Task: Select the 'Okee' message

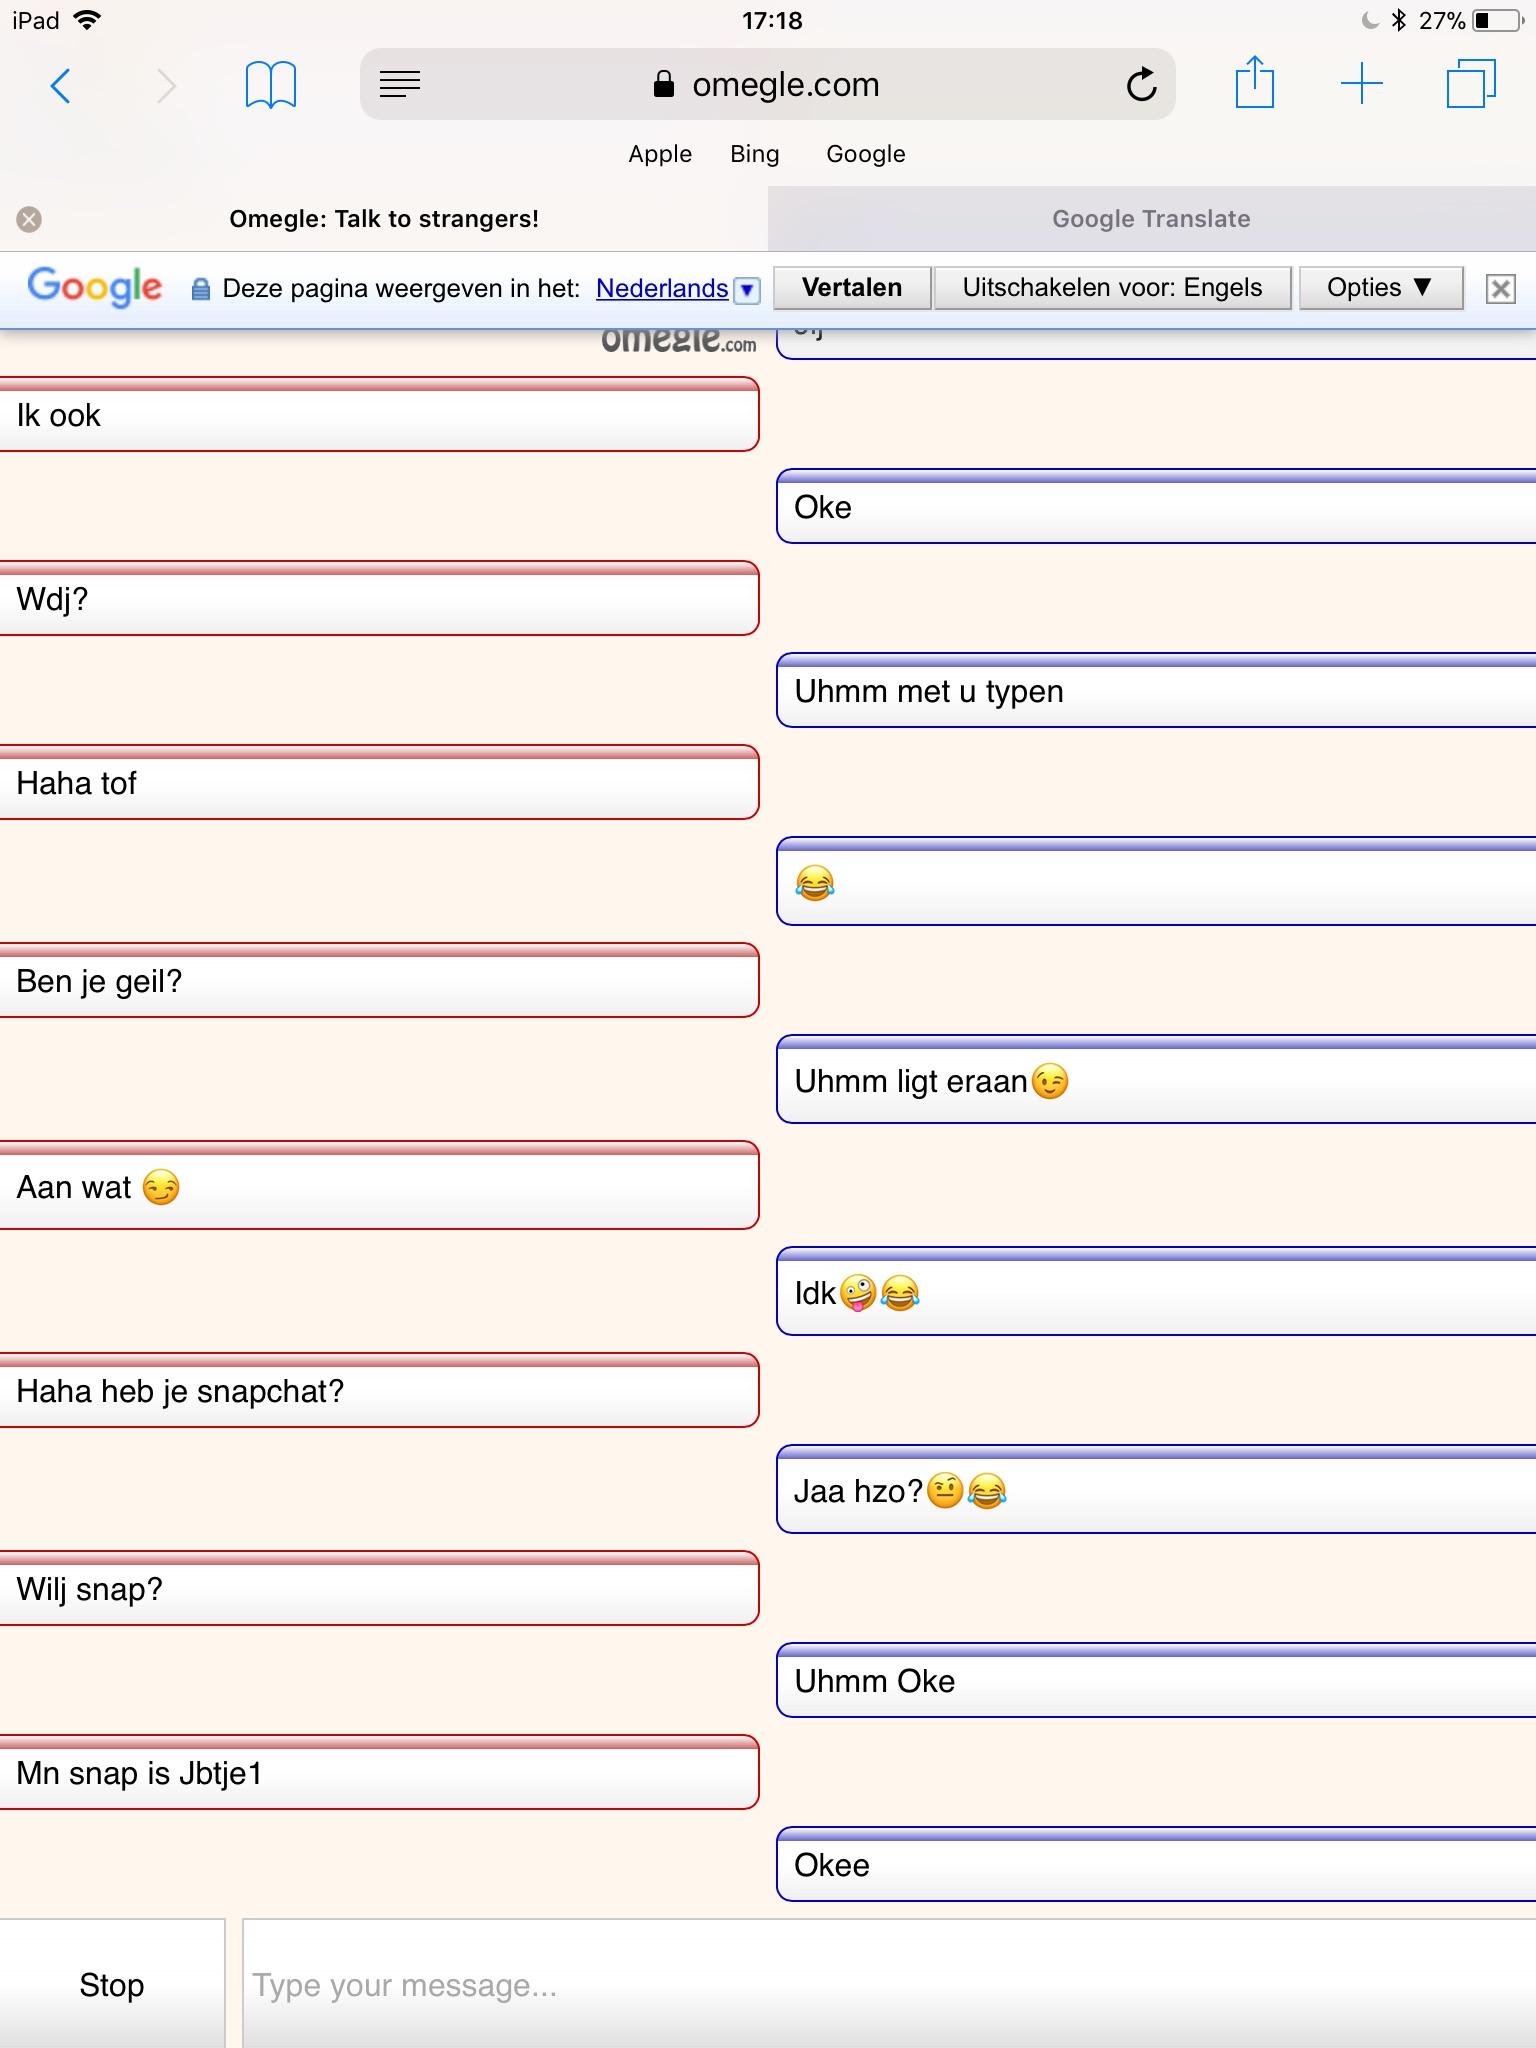Action: pyautogui.click(x=1156, y=1864)
